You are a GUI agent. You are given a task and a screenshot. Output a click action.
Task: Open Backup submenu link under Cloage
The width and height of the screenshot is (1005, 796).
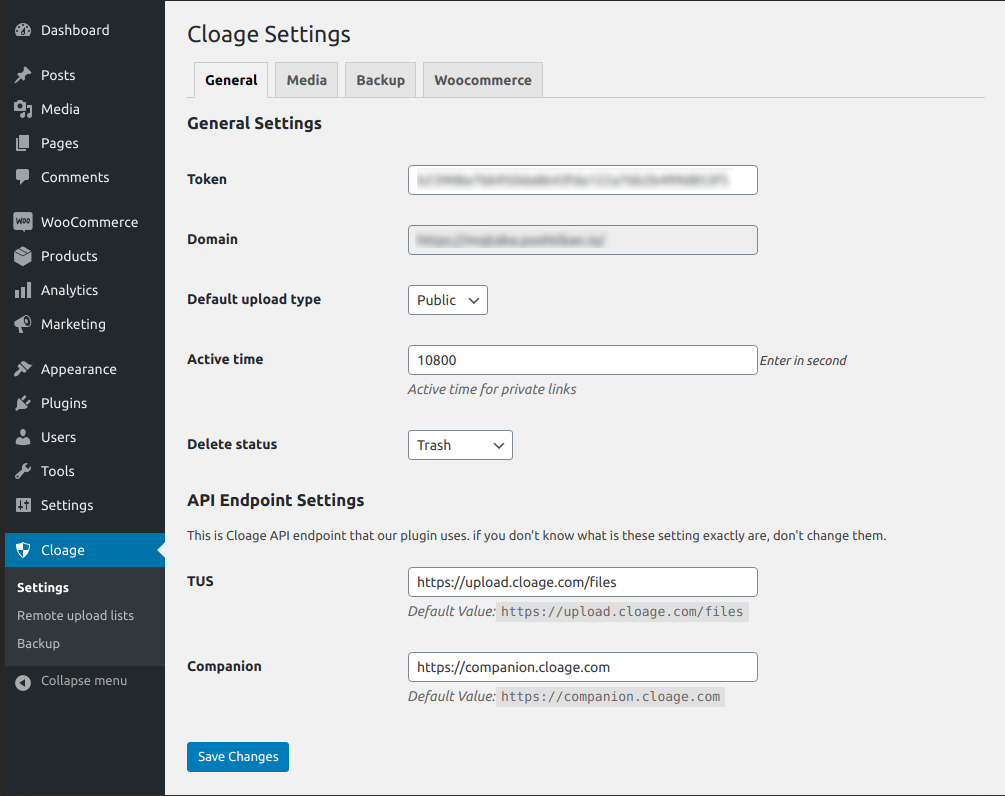pos(38,643)
